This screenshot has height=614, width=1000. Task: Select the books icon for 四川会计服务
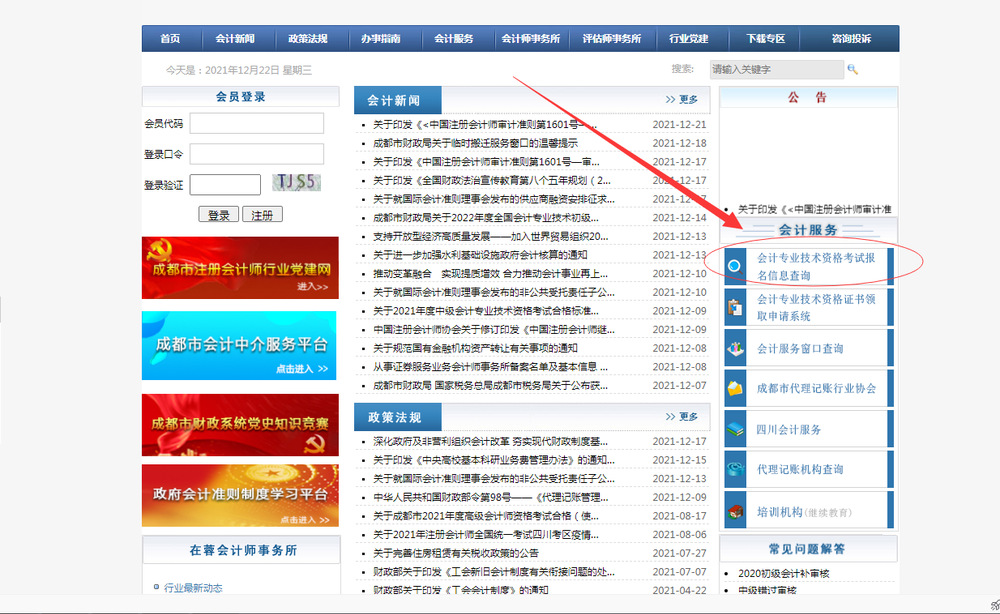point(735,428)
